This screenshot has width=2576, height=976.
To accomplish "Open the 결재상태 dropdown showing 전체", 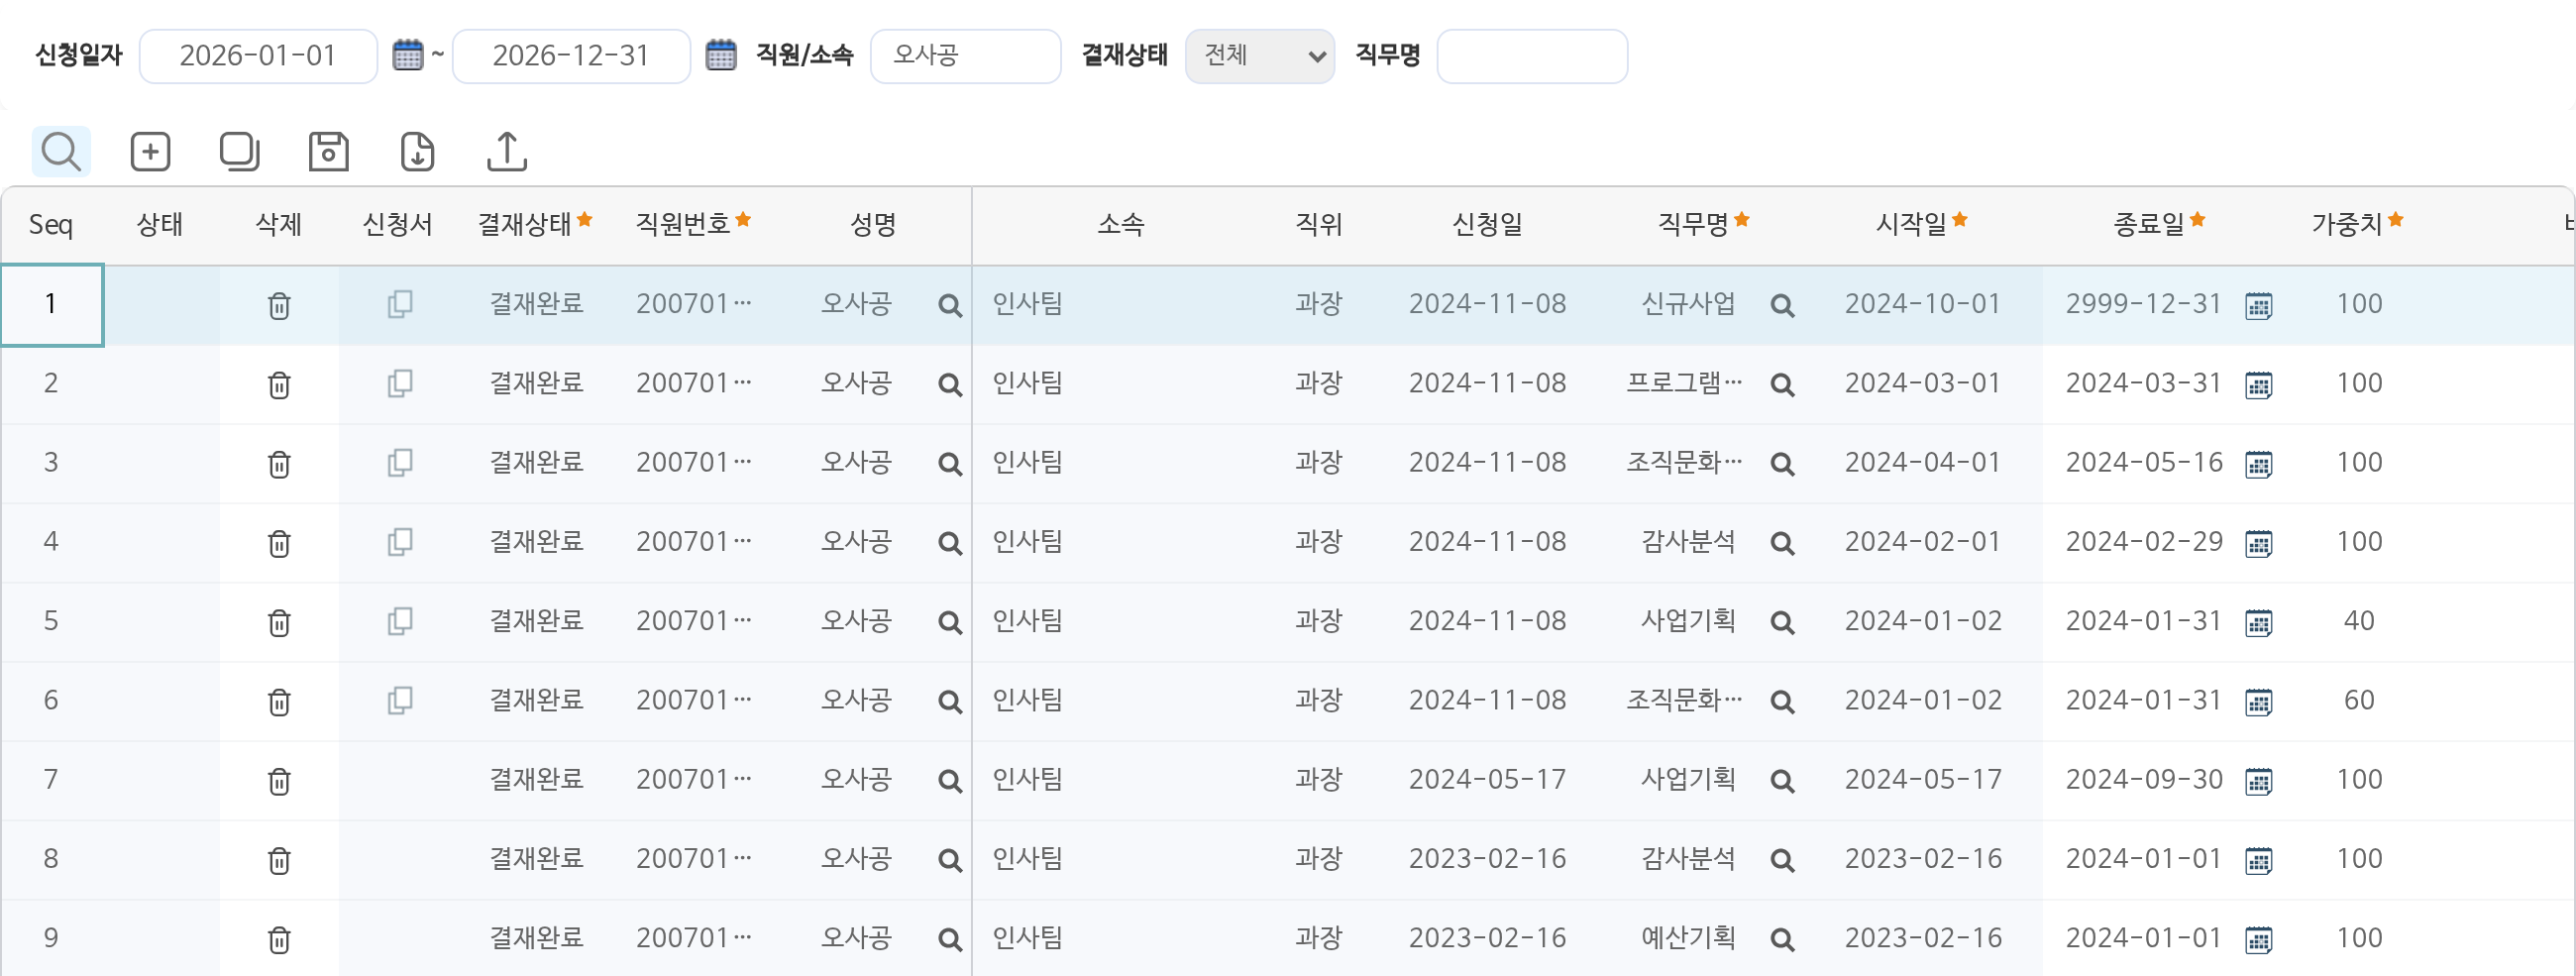I will point(1259,56).
